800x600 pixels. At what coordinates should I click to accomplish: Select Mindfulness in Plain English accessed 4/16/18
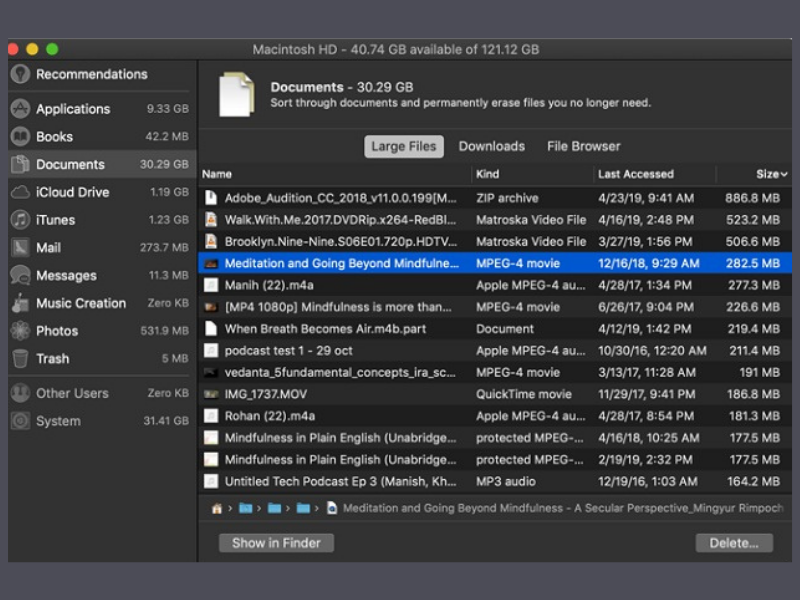click(341, 438)
